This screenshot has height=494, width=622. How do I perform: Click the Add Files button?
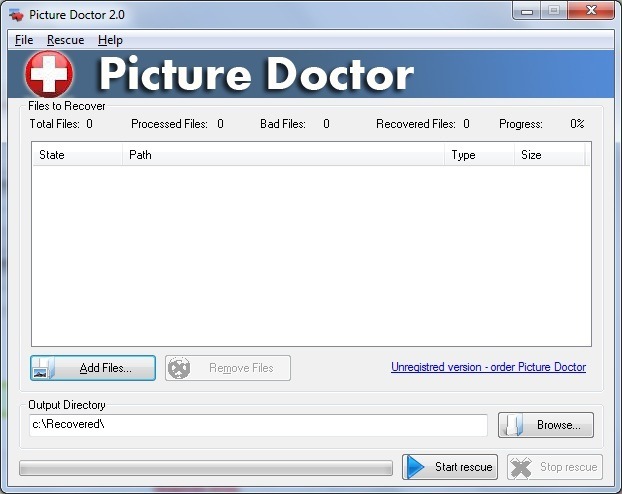tap(93, 368)
